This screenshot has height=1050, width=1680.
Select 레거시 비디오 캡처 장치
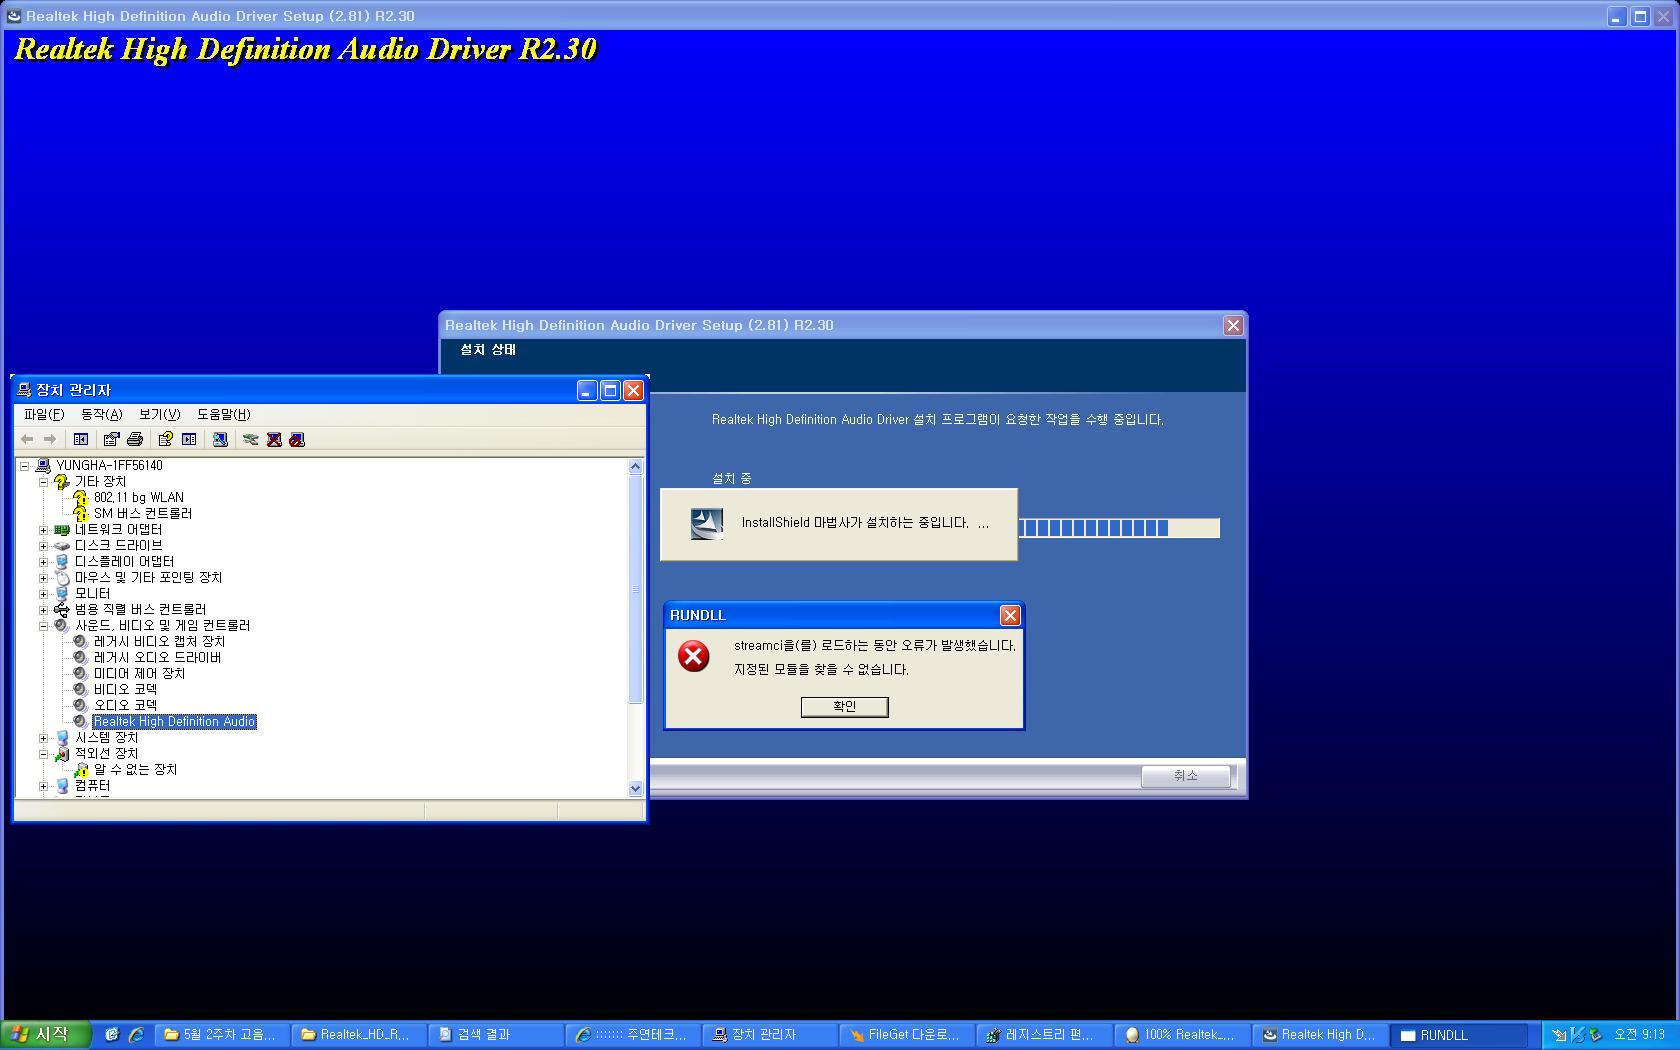click(160, 641)
